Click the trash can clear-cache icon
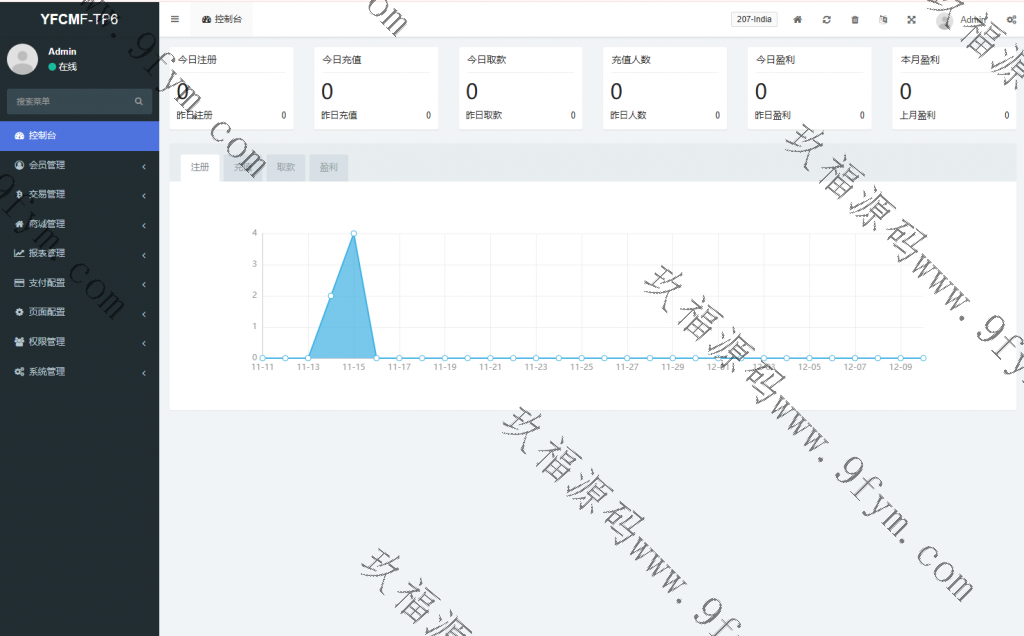Screen dimensions: 1024x636 tap(854, 19)
